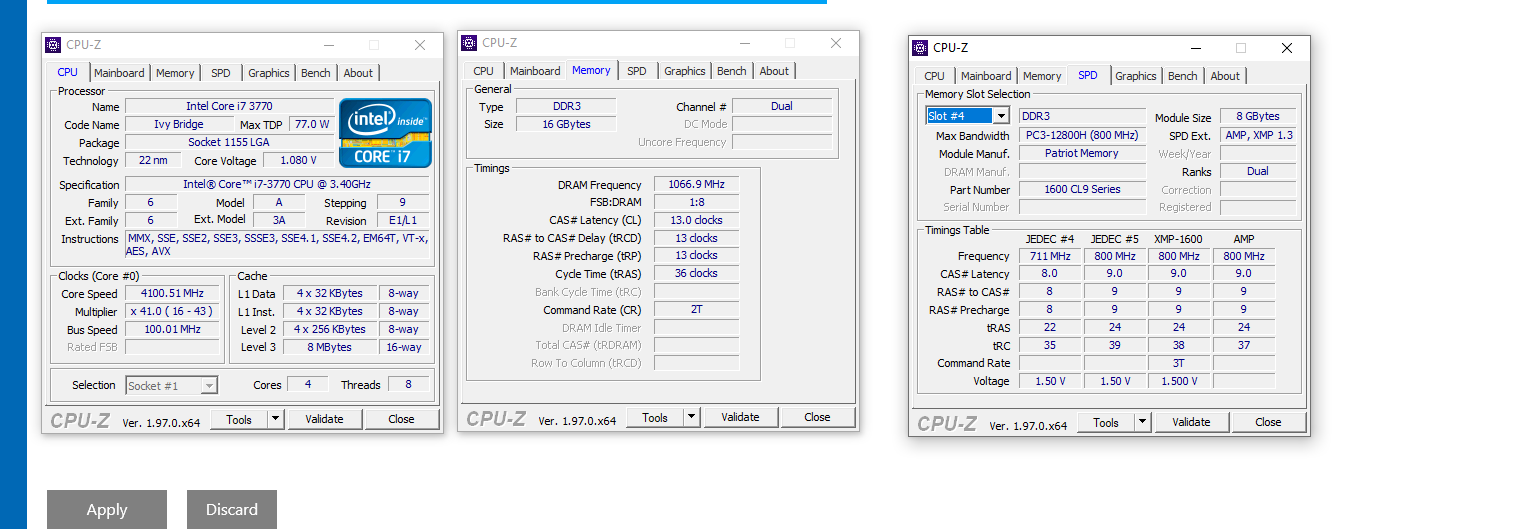Click the Module Manuf. value Patriot Memory
The height and width of the screenshot is (529, 1534).
click(x=1082, y=153)
